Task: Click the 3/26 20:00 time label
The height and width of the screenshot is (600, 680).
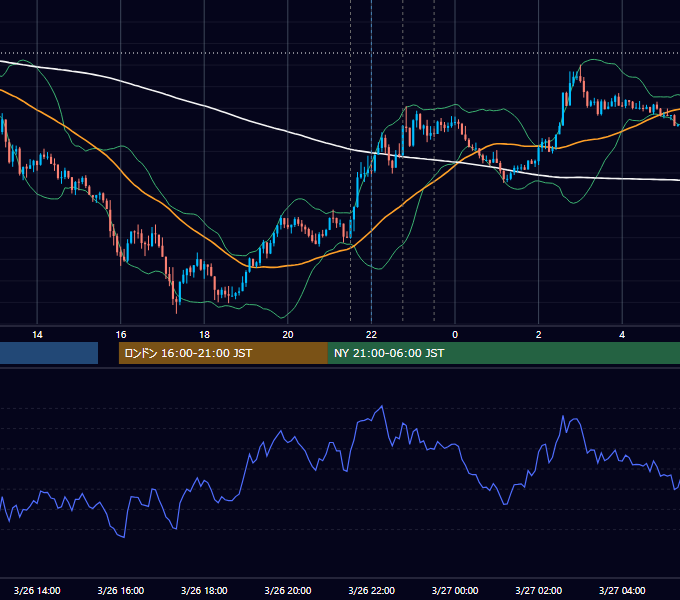Action: click(x=288, y=590)
